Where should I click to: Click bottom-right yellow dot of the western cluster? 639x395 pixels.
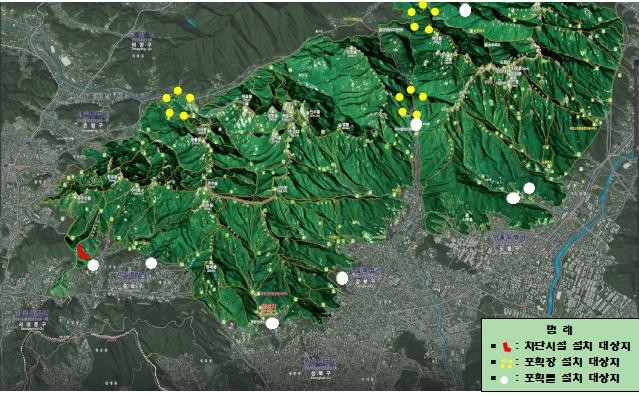tap(184, 116)
